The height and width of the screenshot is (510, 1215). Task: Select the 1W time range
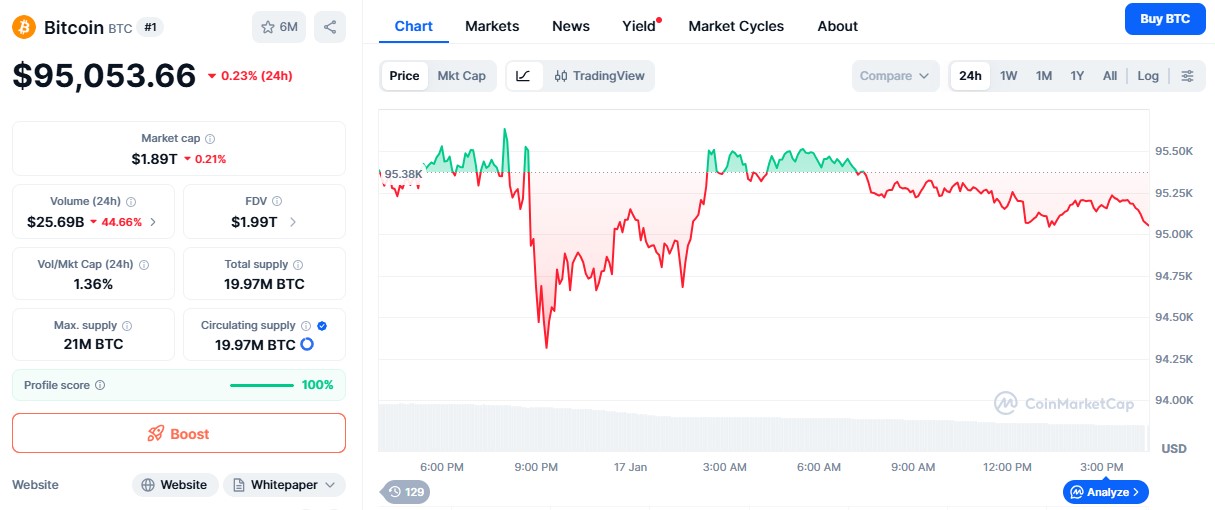coord(1009,76)
